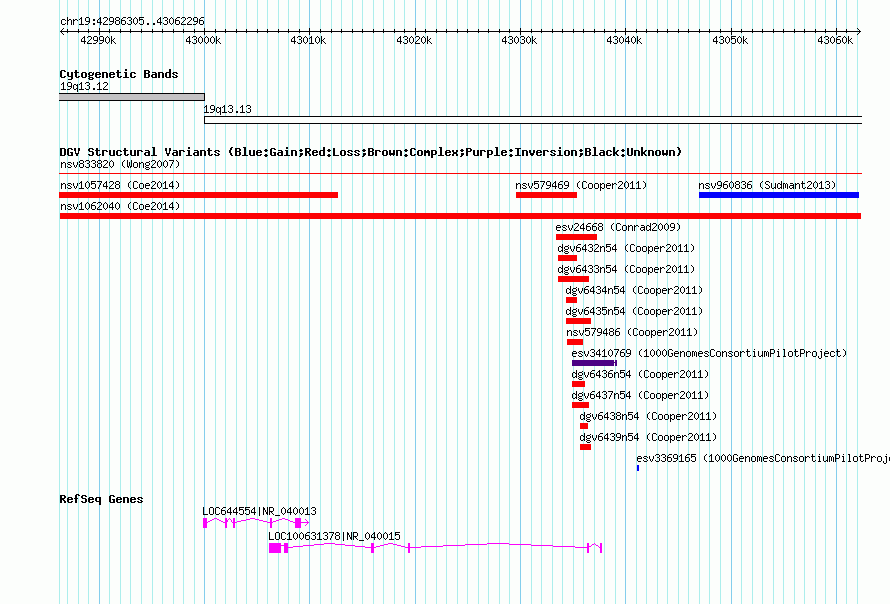Select the red bar under nsv579486
This screenshot has height=604, width=890.
575,342
